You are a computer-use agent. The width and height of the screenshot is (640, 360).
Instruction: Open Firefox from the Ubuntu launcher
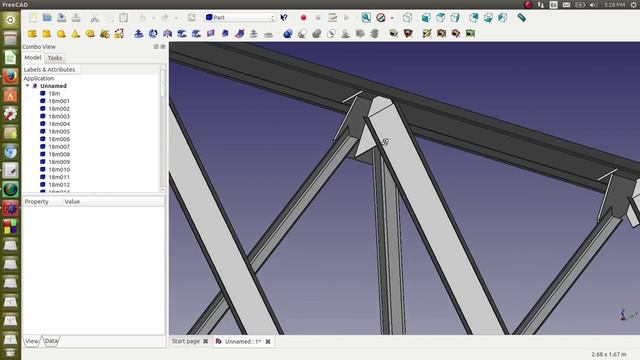click(x=10, y=76)
